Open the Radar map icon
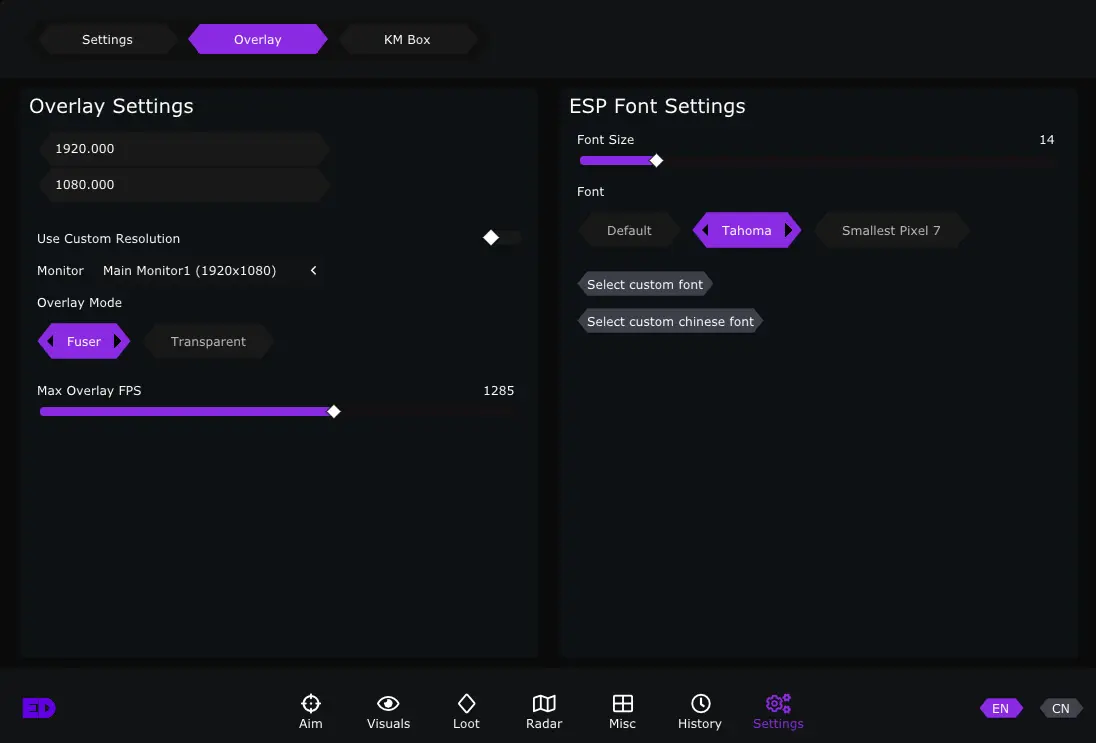This screenshot has height=743, width=1096. click(544, 704)
